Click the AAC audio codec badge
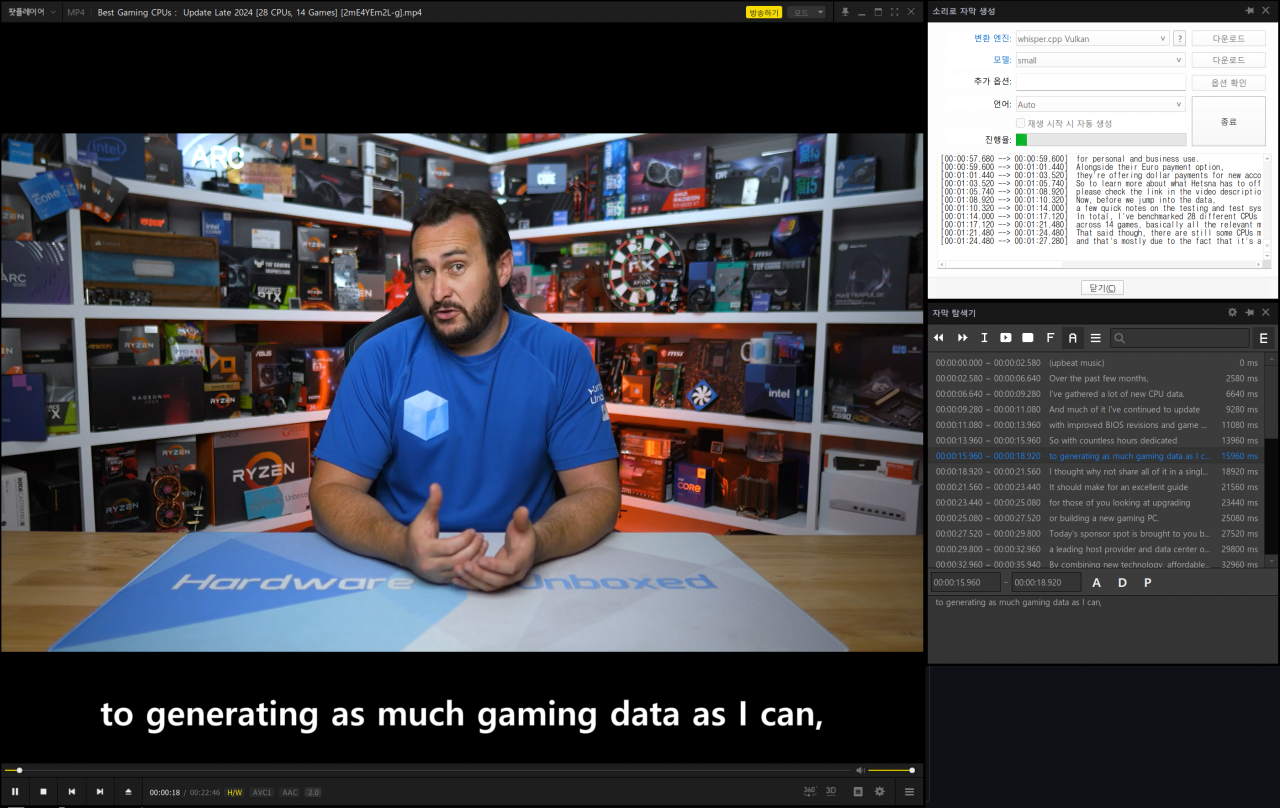The width and height of the screenshot is (1280, 808). point(289,792)
